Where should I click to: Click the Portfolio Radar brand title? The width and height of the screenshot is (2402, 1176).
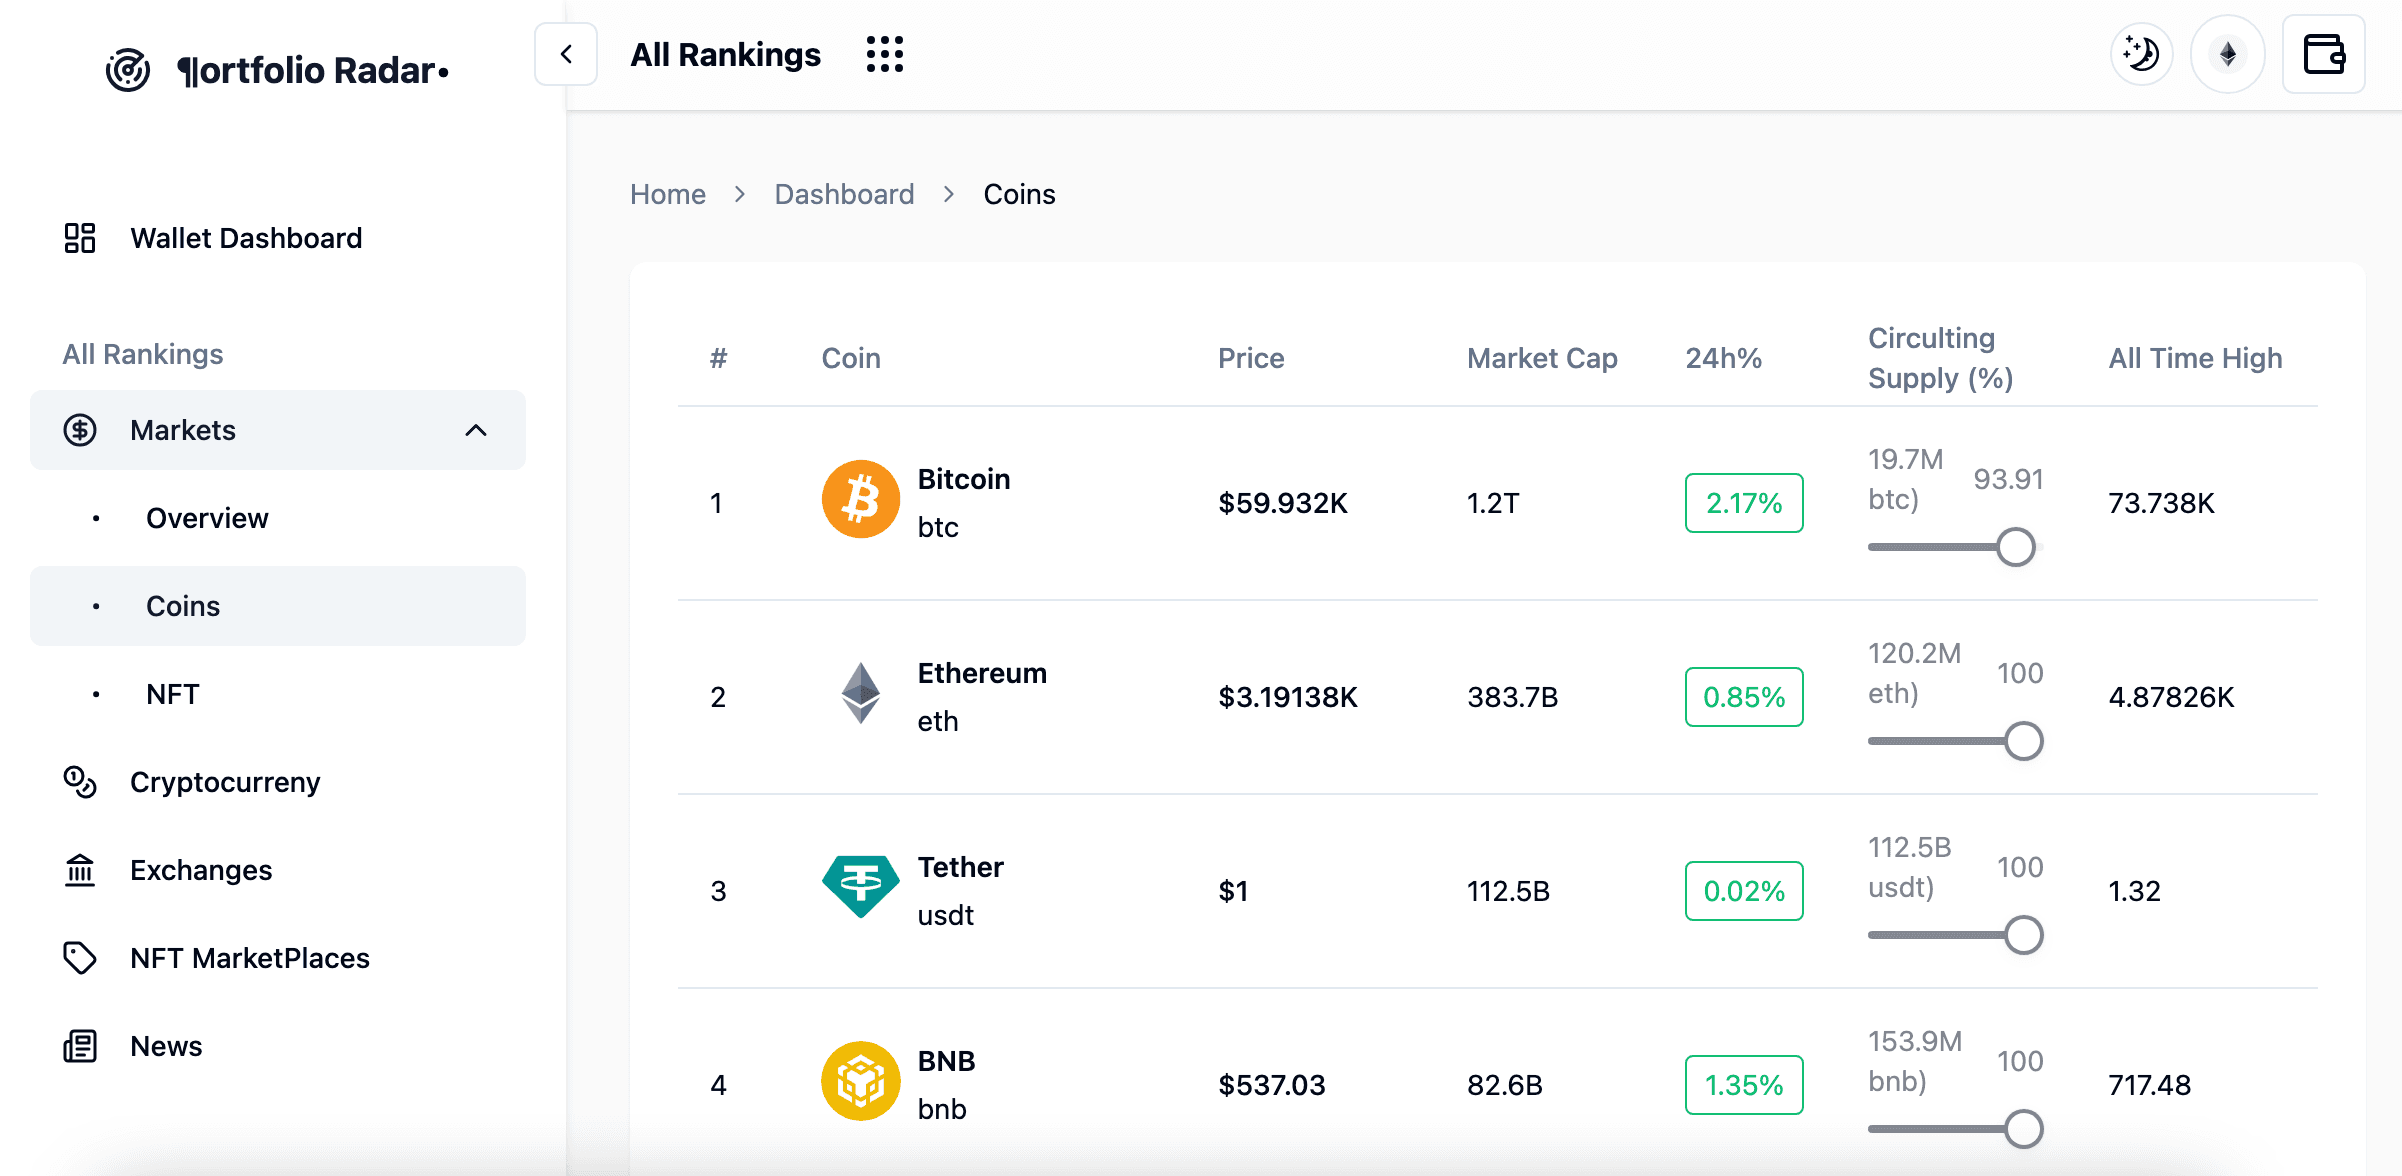click(x=313, y=70)
